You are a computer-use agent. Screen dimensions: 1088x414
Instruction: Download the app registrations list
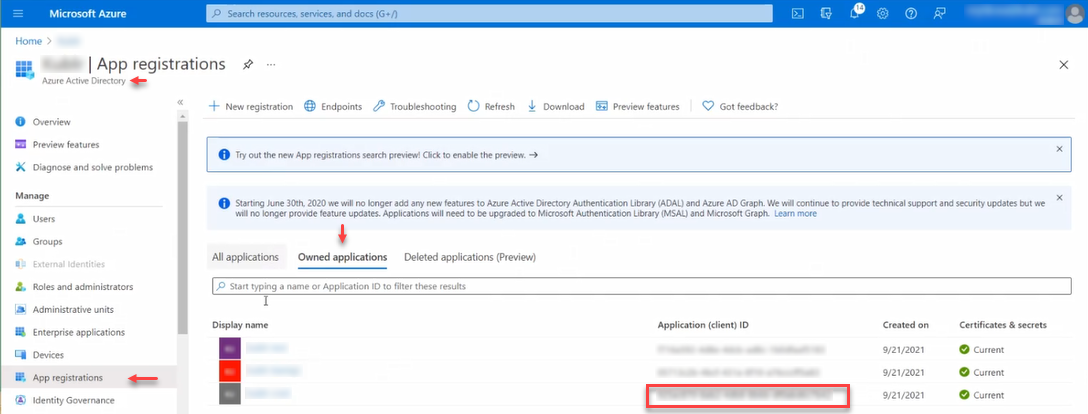[555, 106]
